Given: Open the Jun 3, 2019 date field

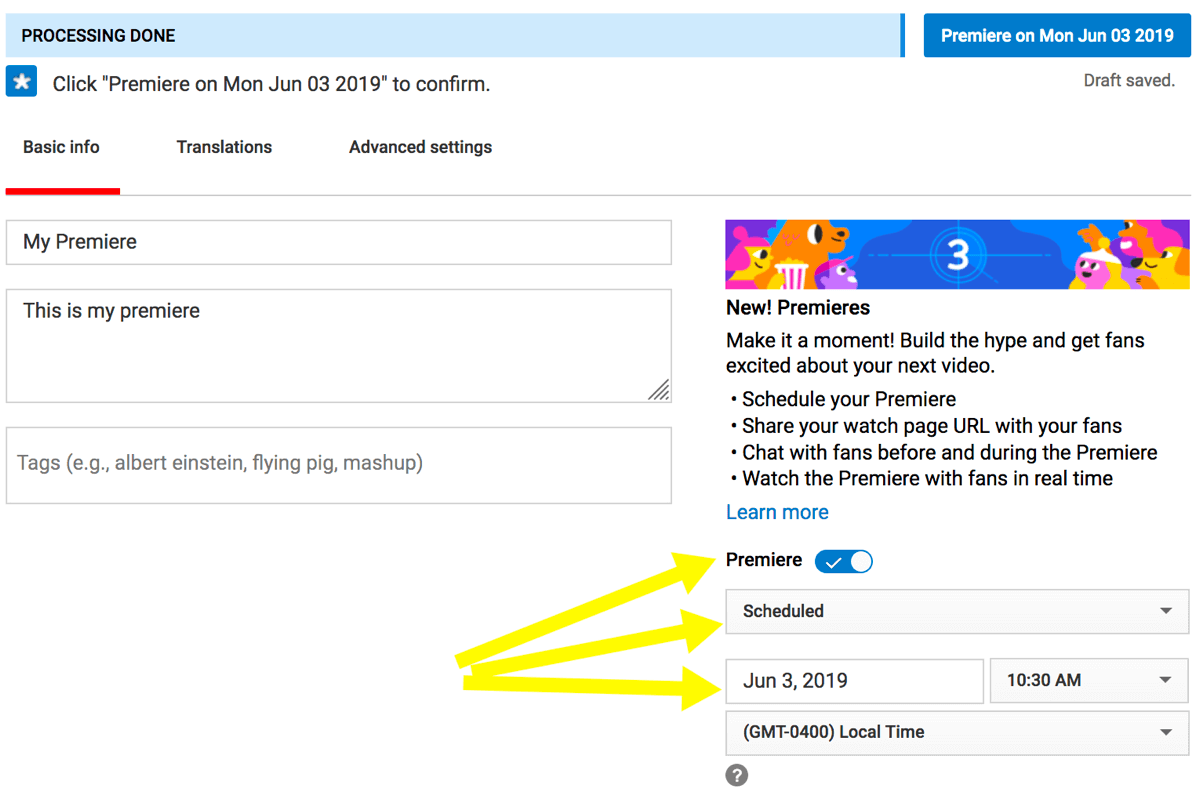Looking at the screenshot, I should [x=854, y=681].
